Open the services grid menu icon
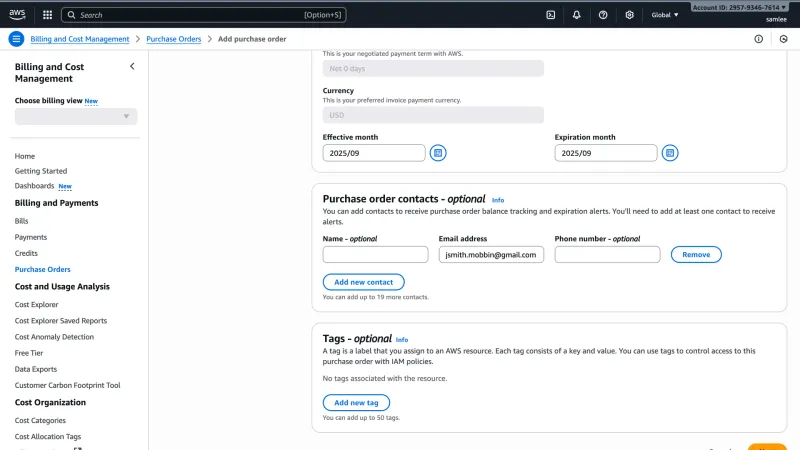 pyautogui.click(x=47, y=15)
